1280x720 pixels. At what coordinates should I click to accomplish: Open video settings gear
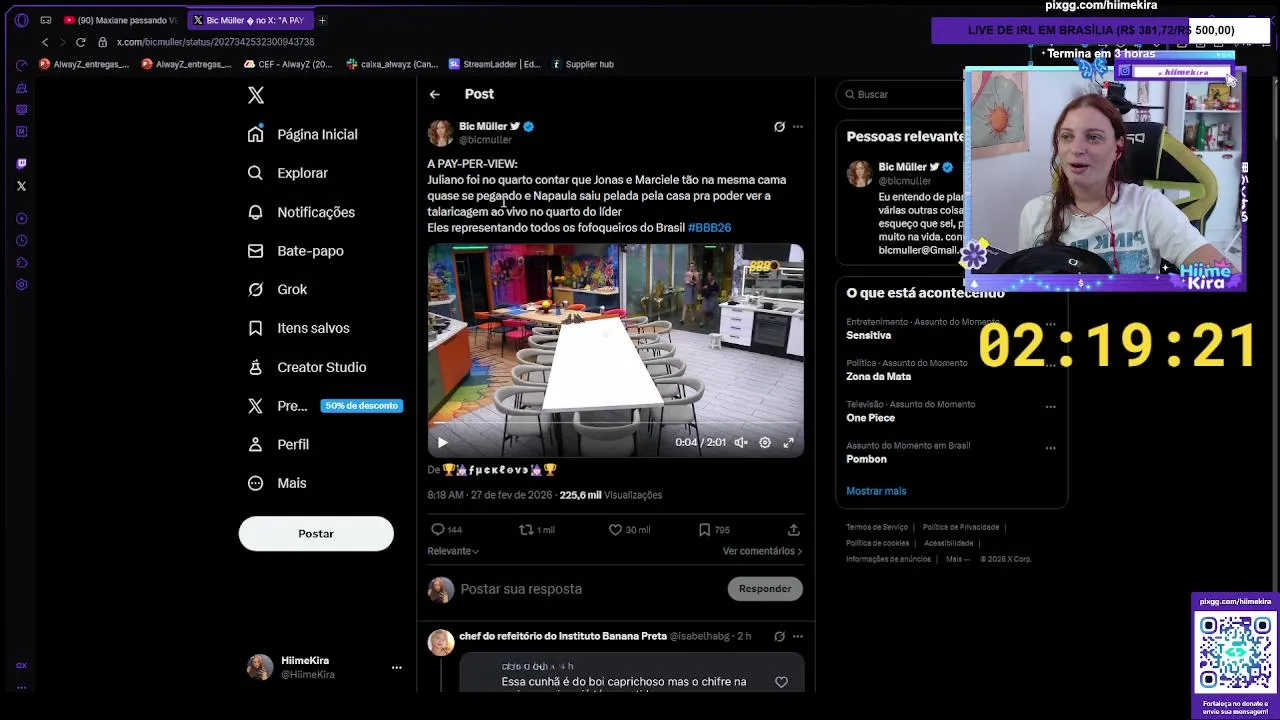(765, 442)
